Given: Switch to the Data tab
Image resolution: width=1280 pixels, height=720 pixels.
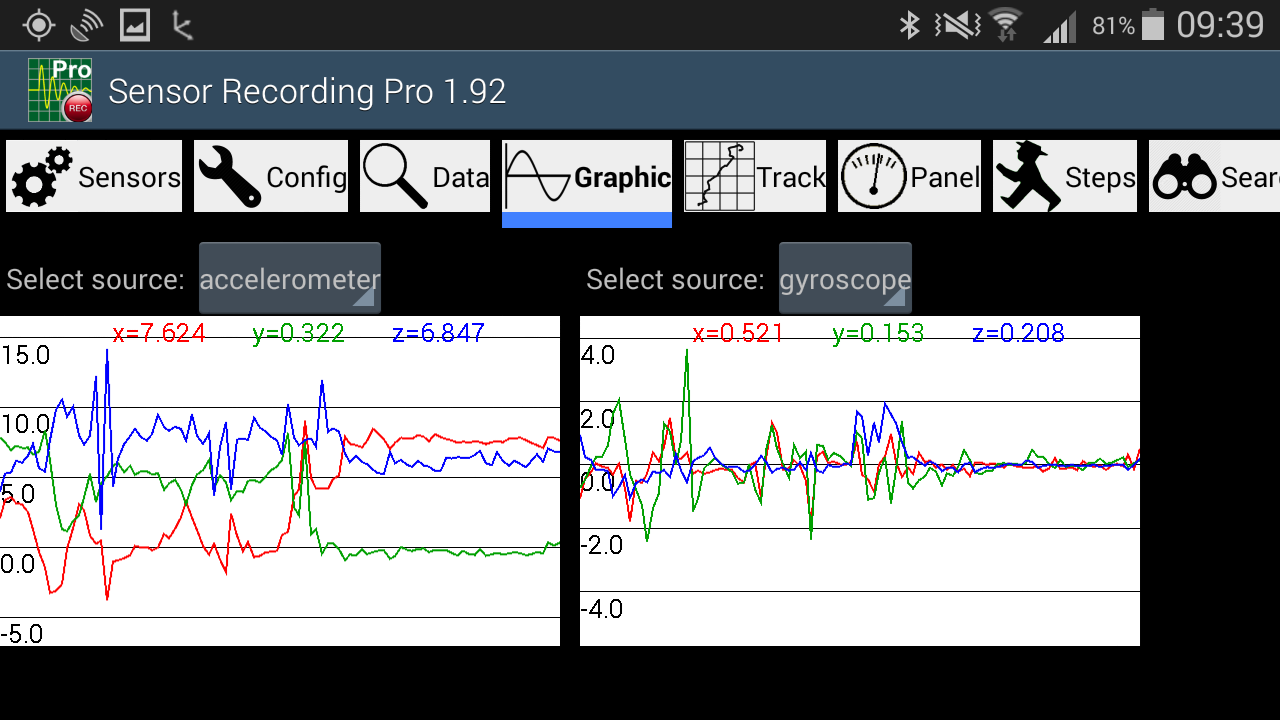Looking at the screenshot, I should 424,176.
